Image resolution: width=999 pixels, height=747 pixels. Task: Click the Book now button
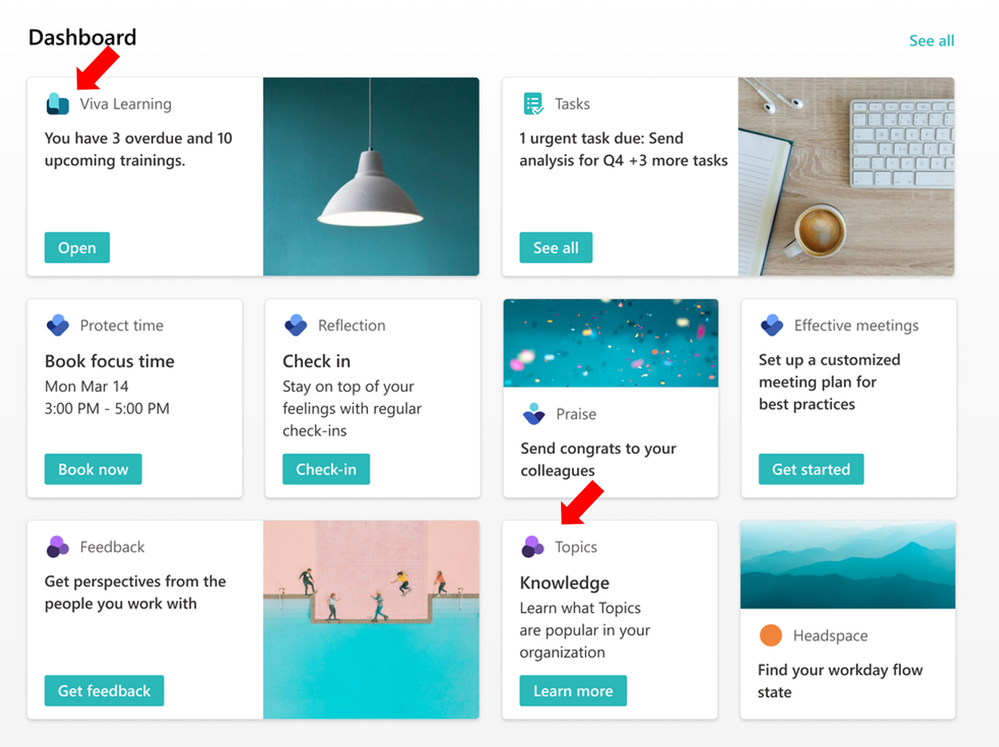point(93,469)
